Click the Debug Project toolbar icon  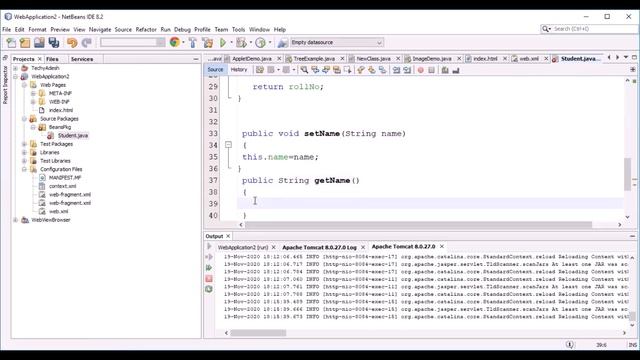click(241, 42)
